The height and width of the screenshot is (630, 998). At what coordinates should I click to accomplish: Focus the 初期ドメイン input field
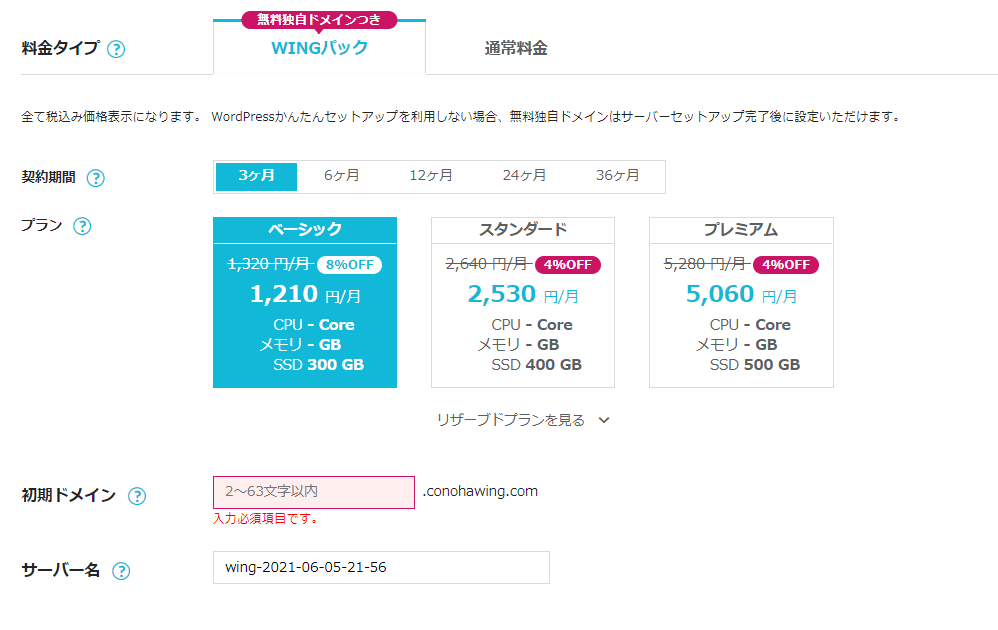pos(314,492)
